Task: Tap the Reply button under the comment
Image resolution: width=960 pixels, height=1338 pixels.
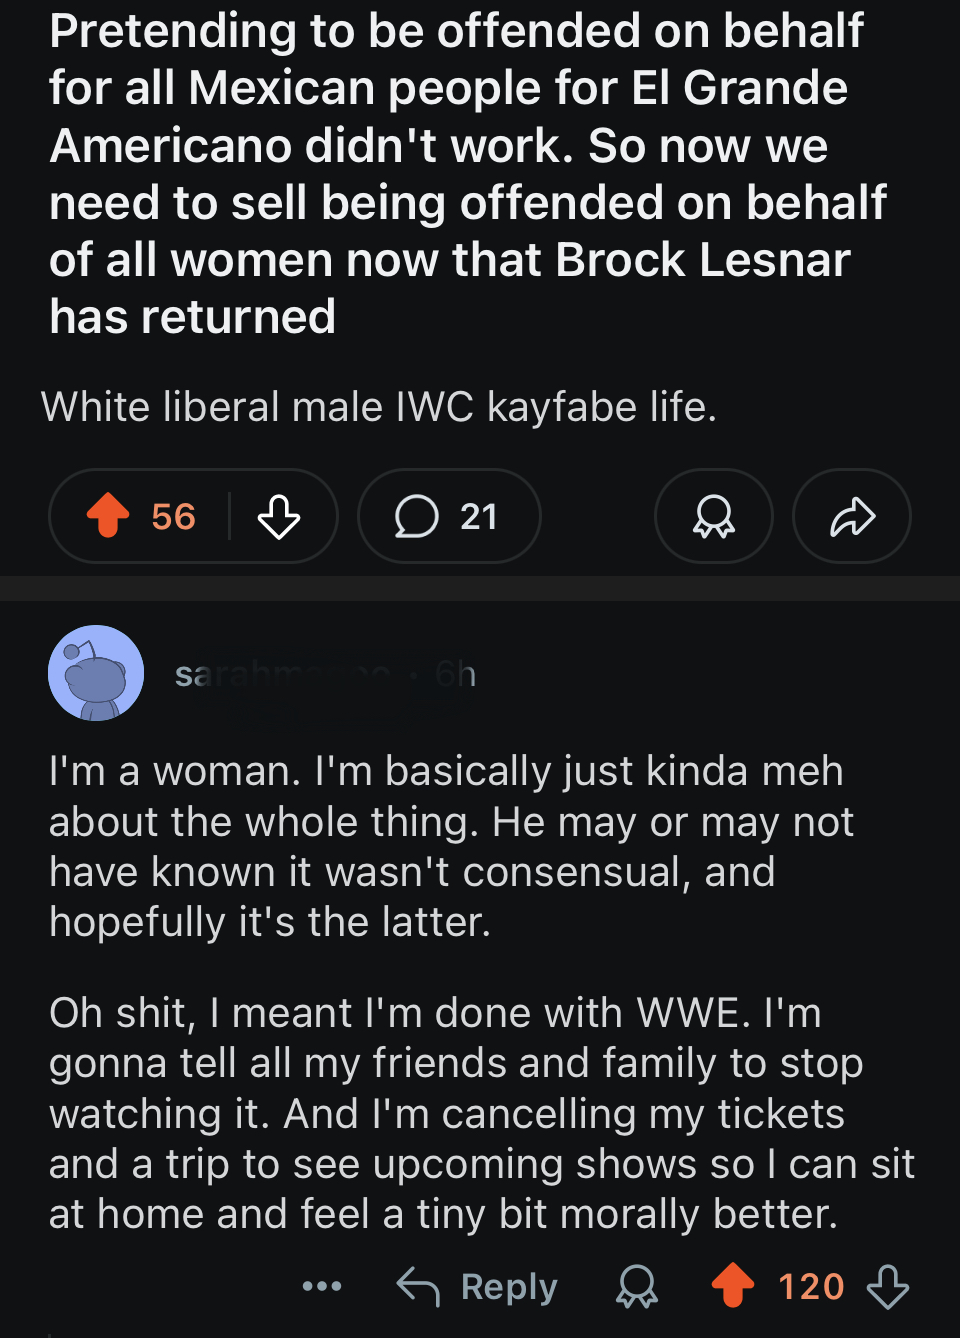Action: 477,1286
